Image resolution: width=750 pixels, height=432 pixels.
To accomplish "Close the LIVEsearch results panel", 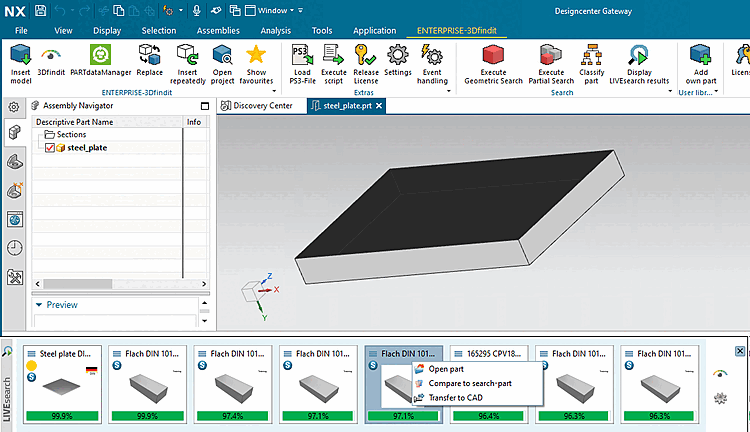I will point(739,351).
